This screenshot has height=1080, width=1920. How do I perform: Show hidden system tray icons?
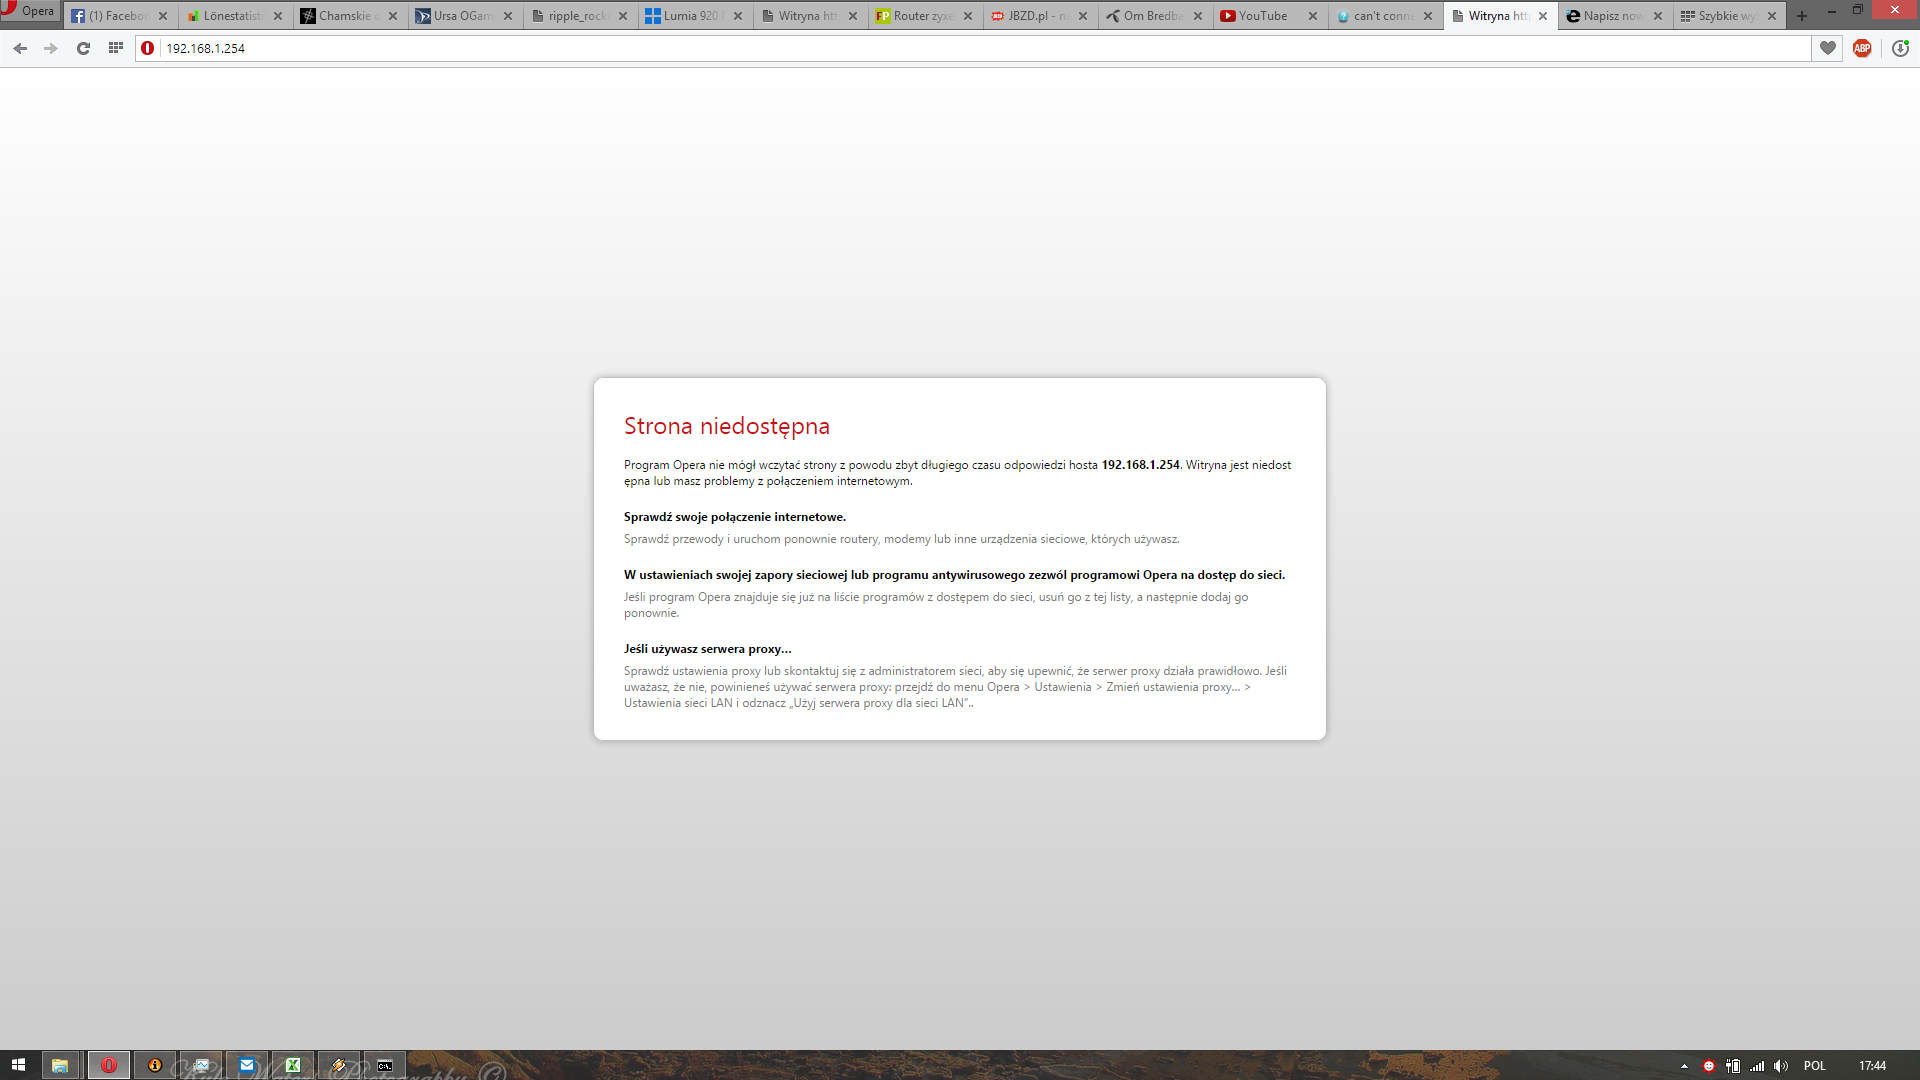[1684, 1066]
